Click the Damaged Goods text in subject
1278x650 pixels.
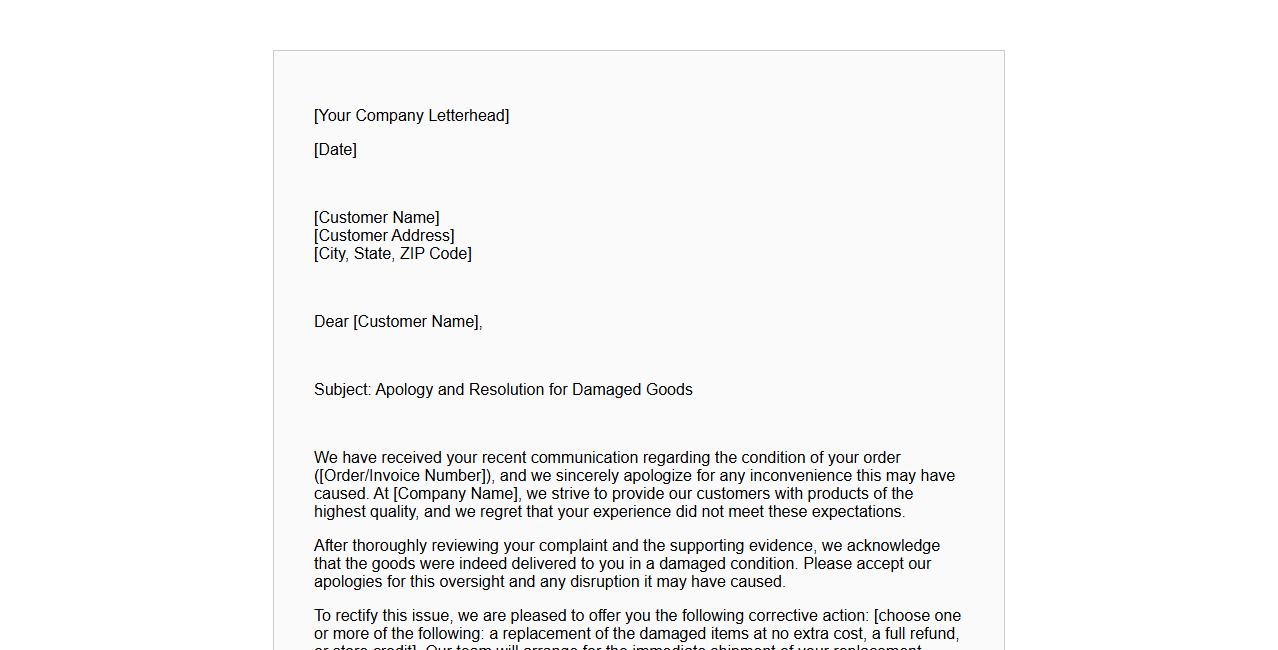click(x=632, y=390)
